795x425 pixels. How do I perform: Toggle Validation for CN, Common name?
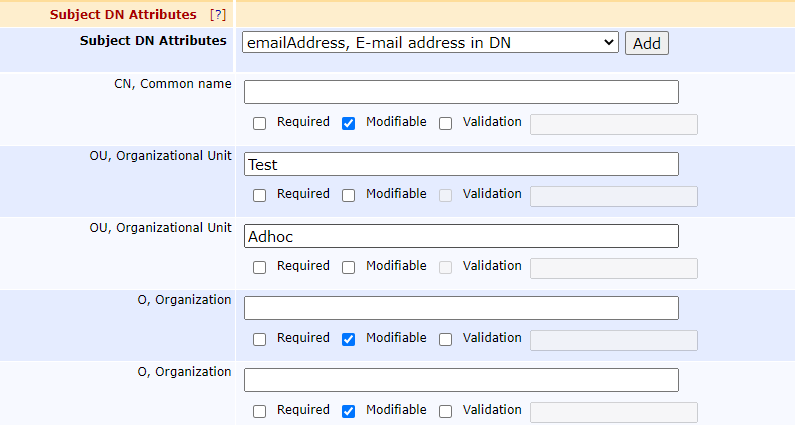point(446,124)
